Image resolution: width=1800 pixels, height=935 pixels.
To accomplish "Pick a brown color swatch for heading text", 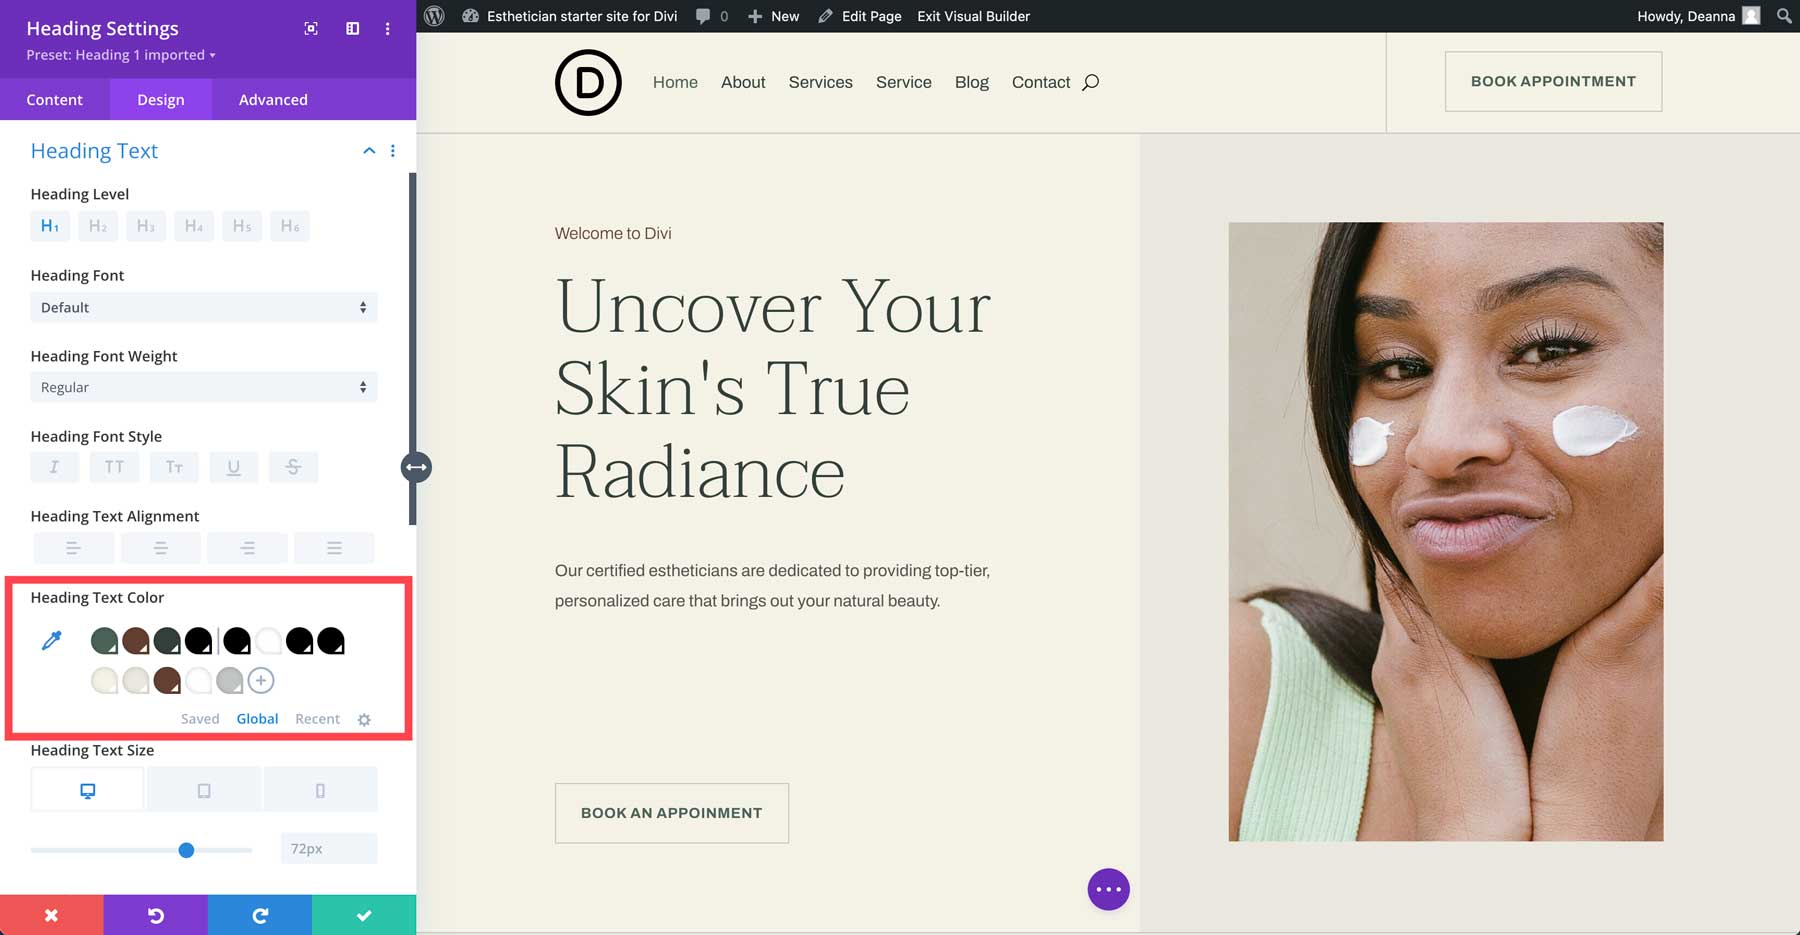I will 166,680.
